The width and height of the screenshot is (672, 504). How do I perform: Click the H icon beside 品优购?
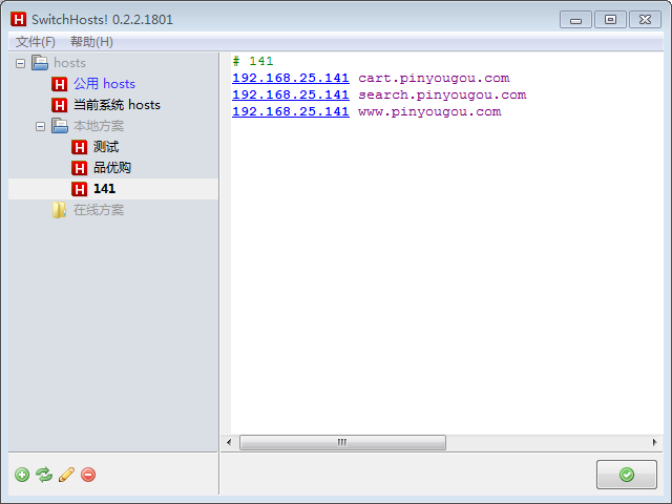click(x=79, y=168)
